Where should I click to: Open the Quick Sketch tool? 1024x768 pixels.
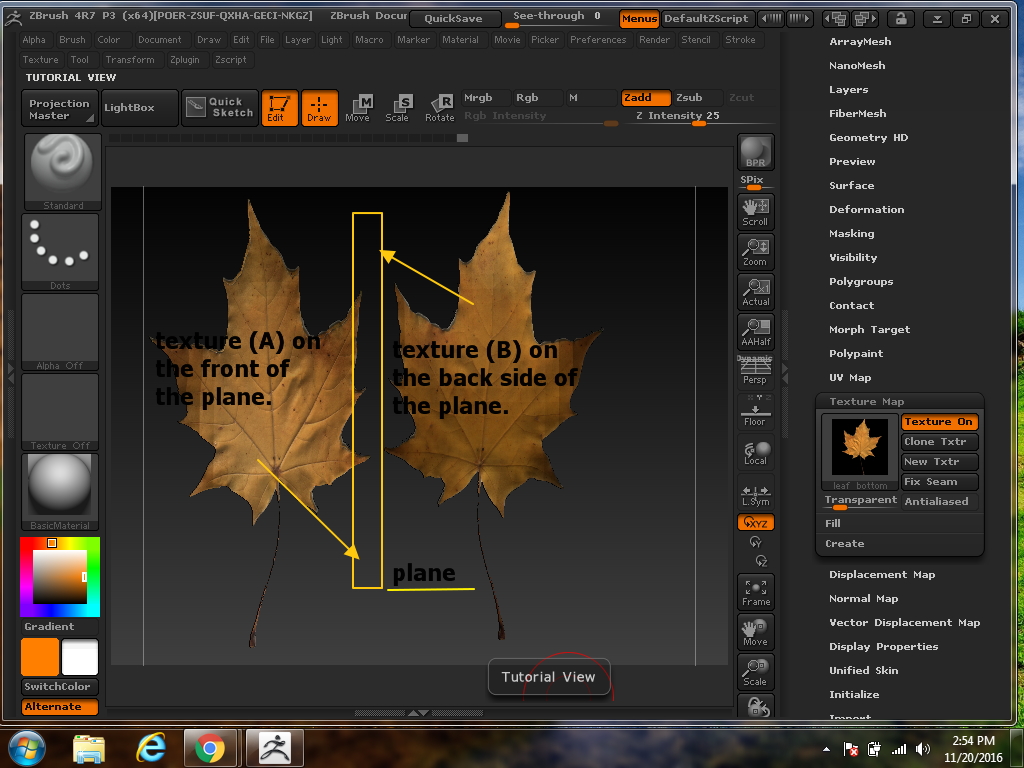pyautogui.click(x=219, y=108)
